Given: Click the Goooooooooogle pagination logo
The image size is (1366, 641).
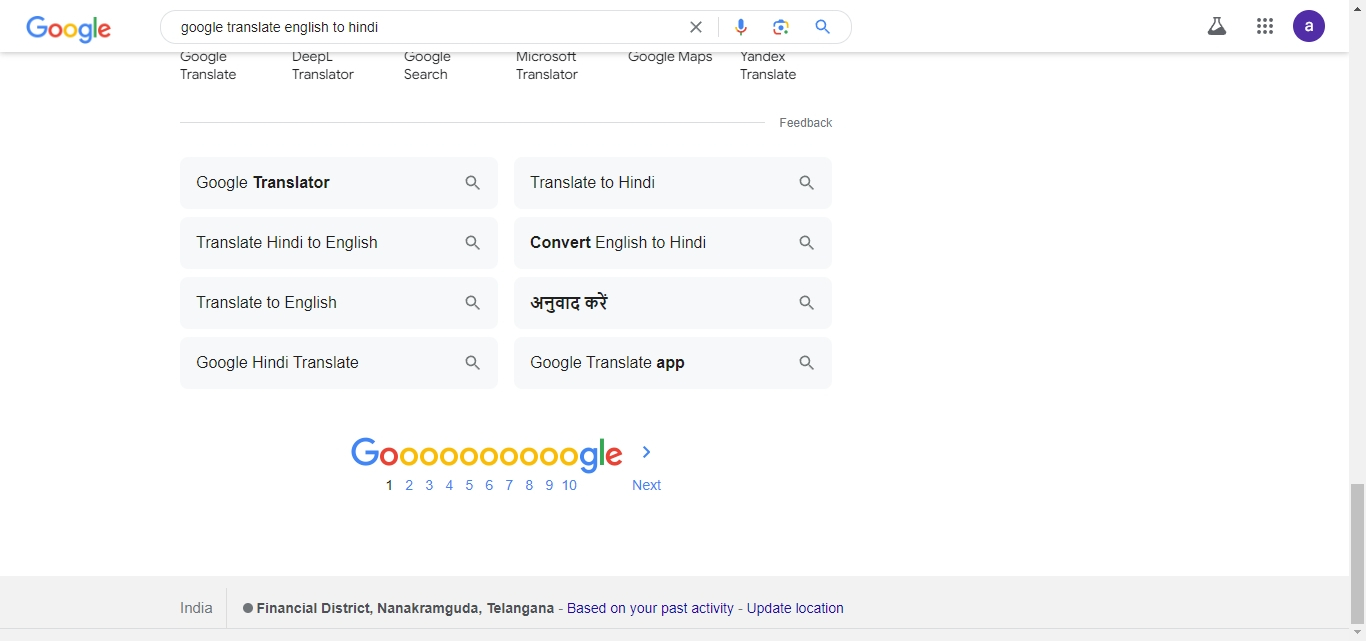Looking at the screenshot, I should pos(487,454).
